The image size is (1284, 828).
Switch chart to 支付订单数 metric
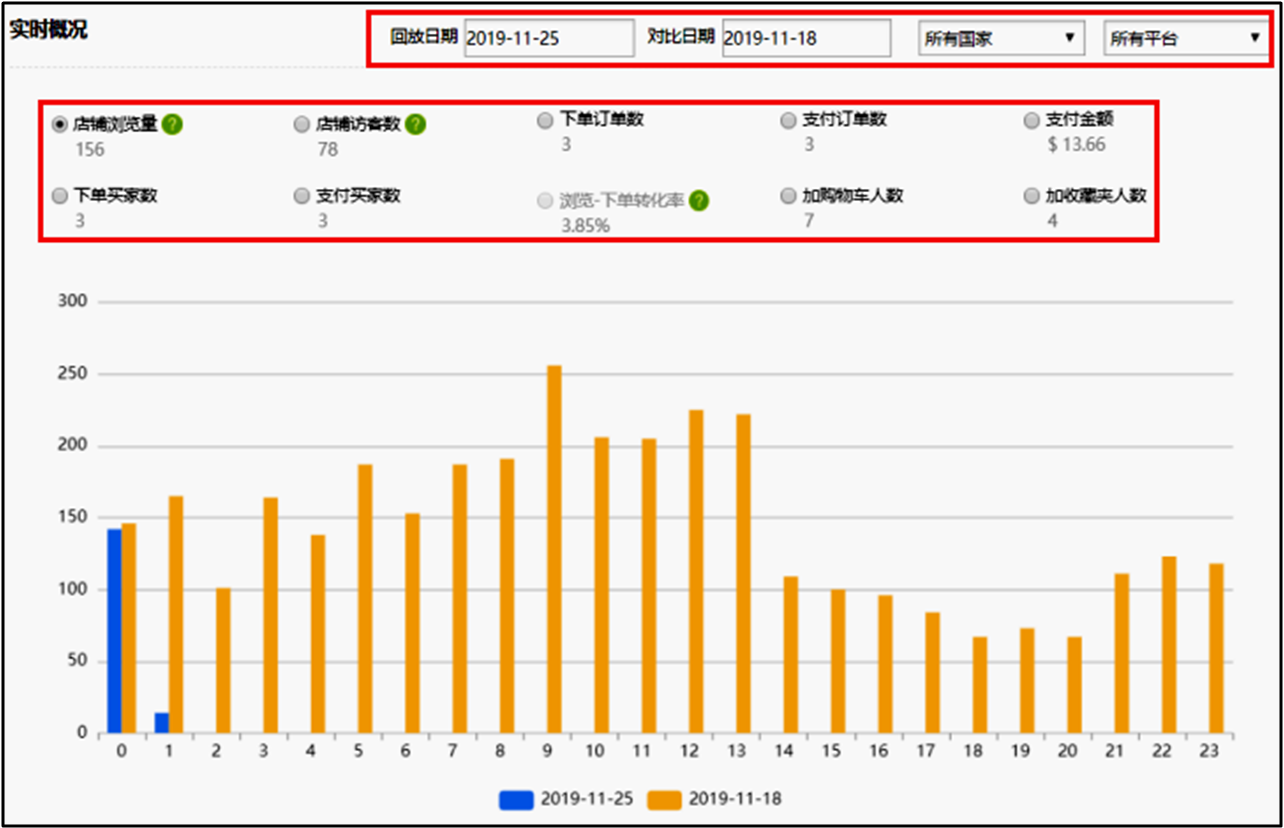click(789, 120)
